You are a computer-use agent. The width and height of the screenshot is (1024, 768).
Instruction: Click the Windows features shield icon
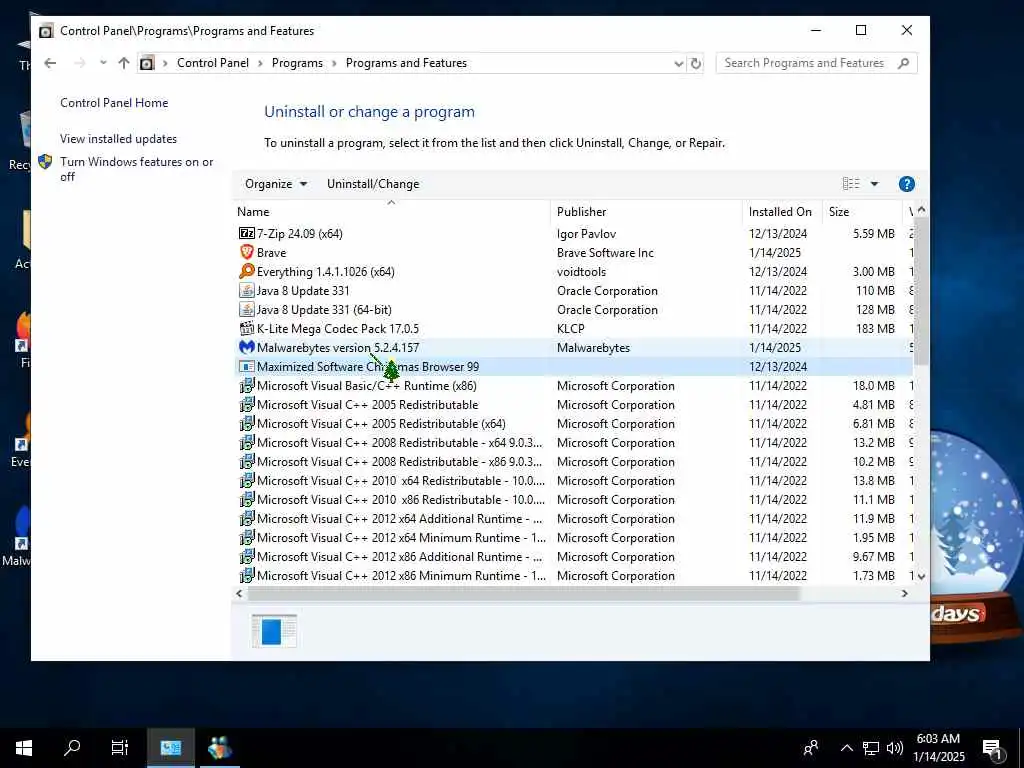tap(45, 161)
